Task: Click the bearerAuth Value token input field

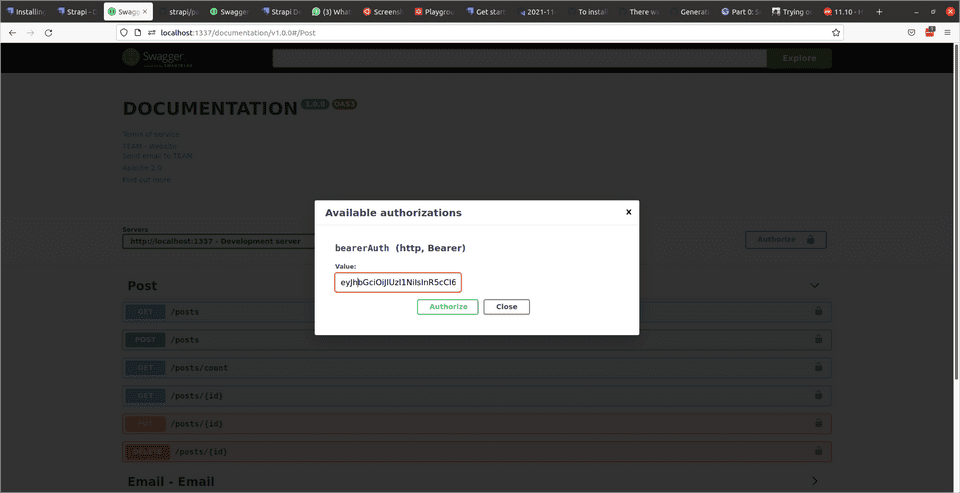Action: point(398,282)
